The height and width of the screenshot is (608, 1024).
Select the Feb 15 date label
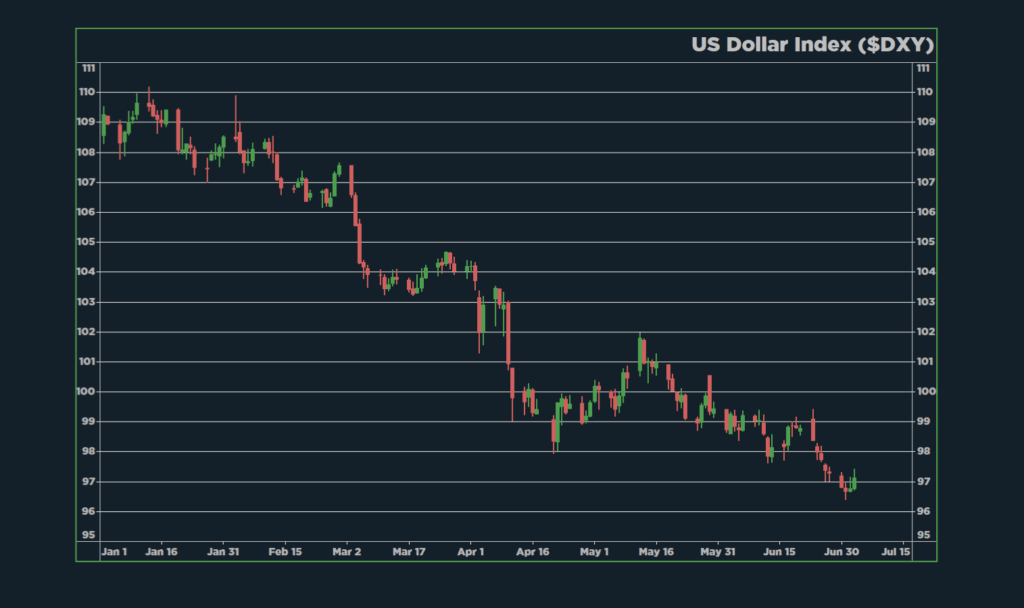coord(285,552)
